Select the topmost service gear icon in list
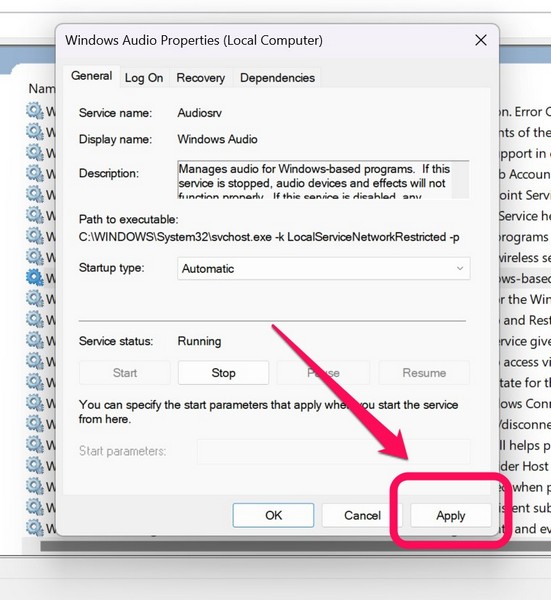Viewport: 551px width, 600px height. click(35, 111)
